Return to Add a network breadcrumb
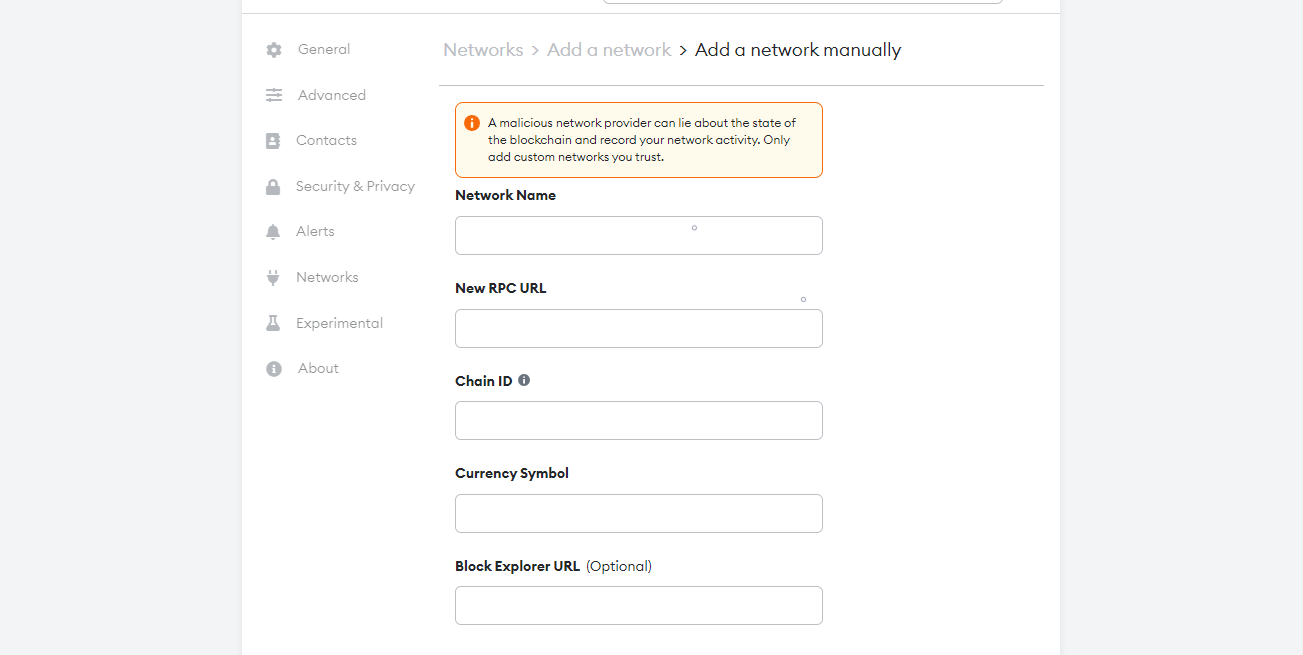The image size is (1303, 655). tap(609, 50)
